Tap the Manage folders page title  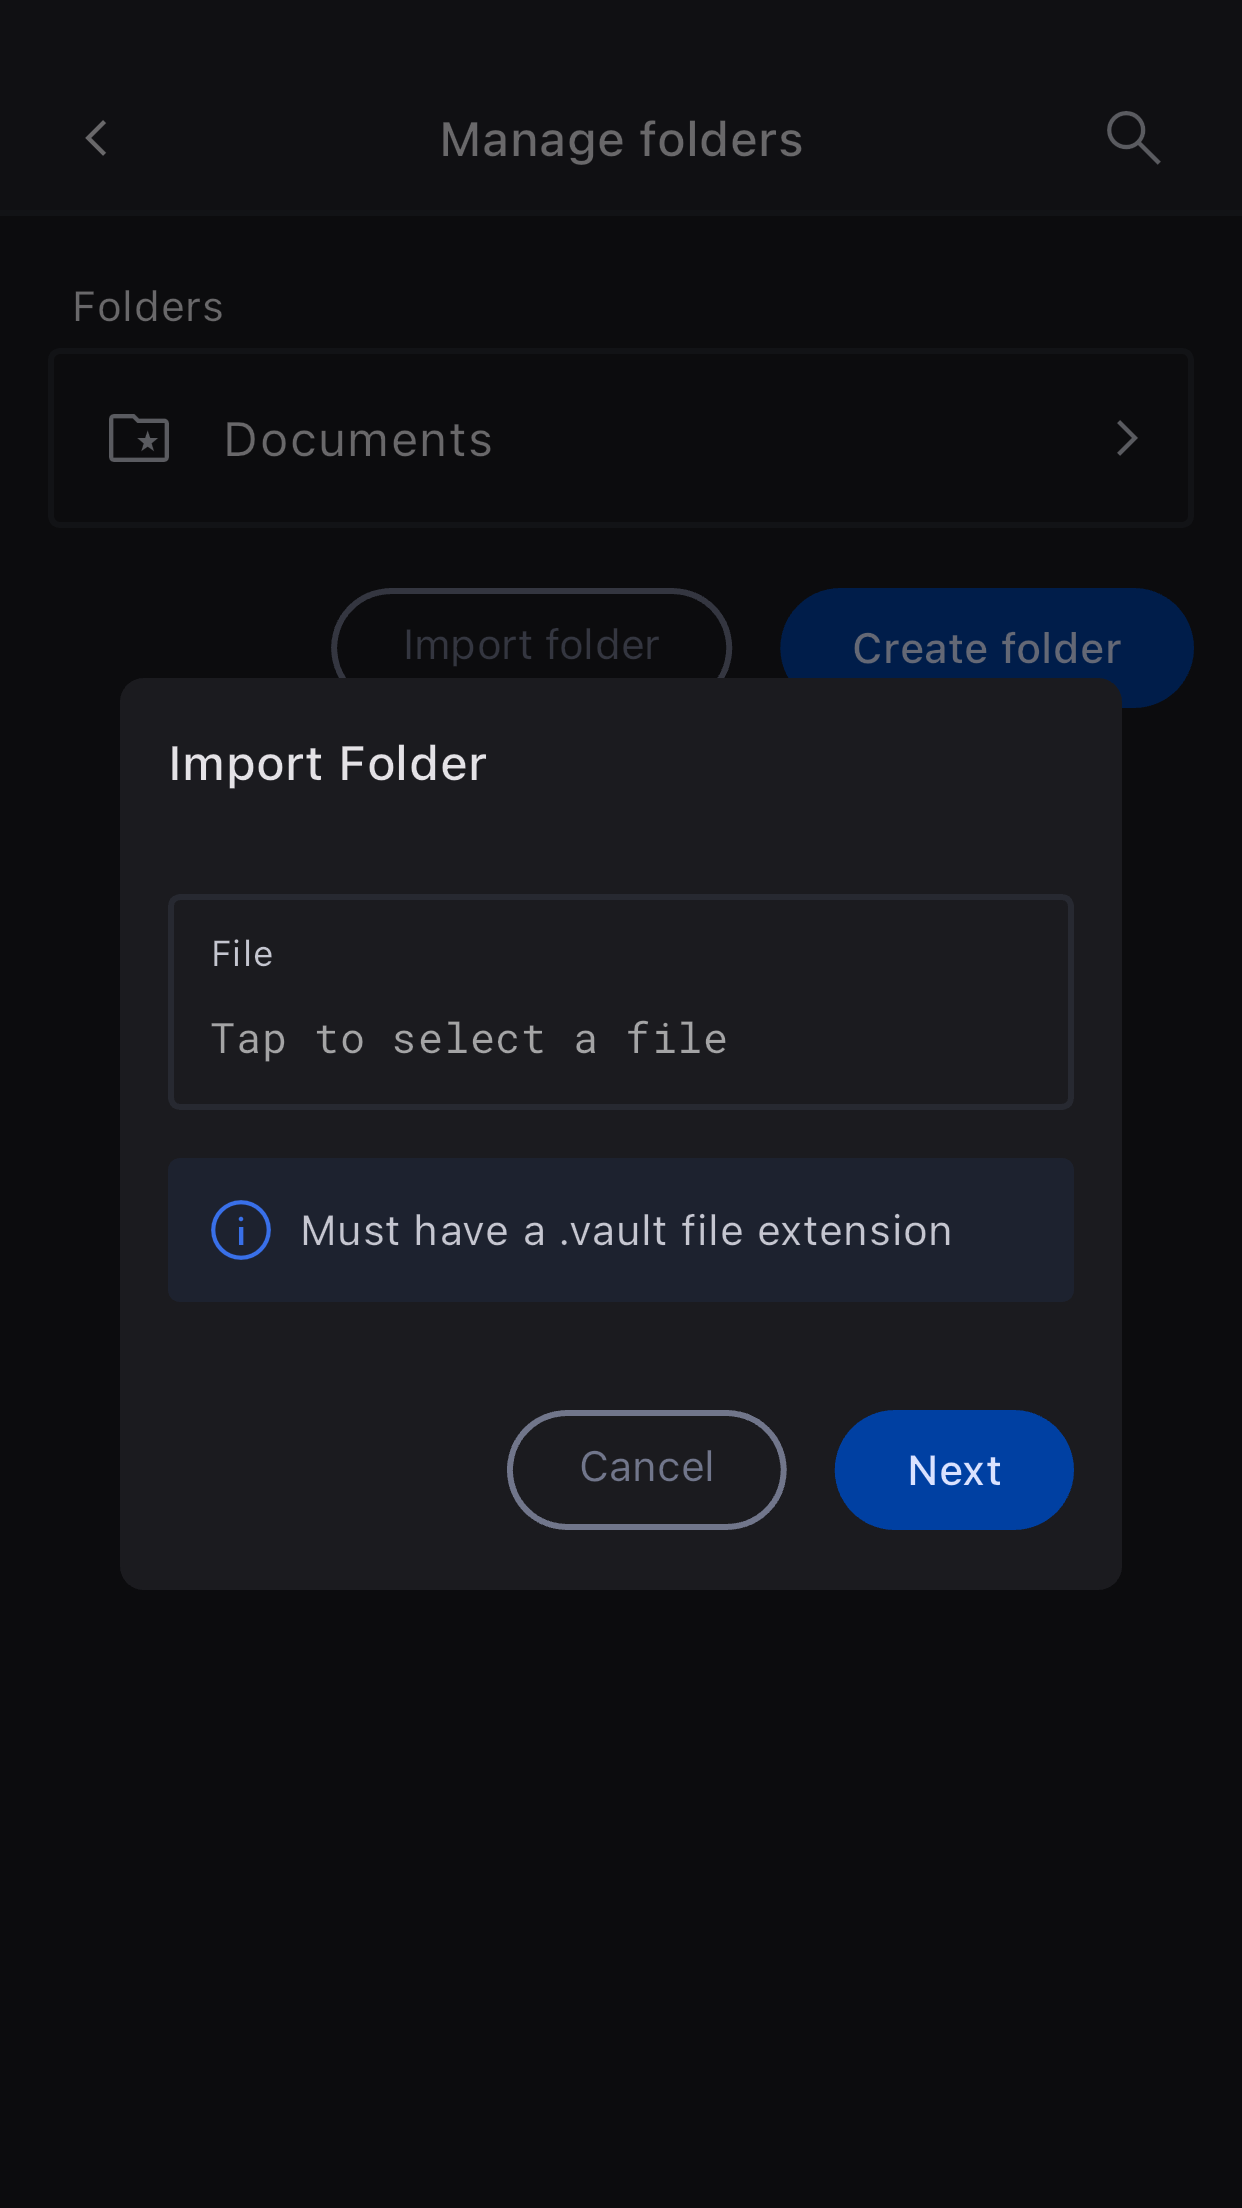(x=621, y=139)
